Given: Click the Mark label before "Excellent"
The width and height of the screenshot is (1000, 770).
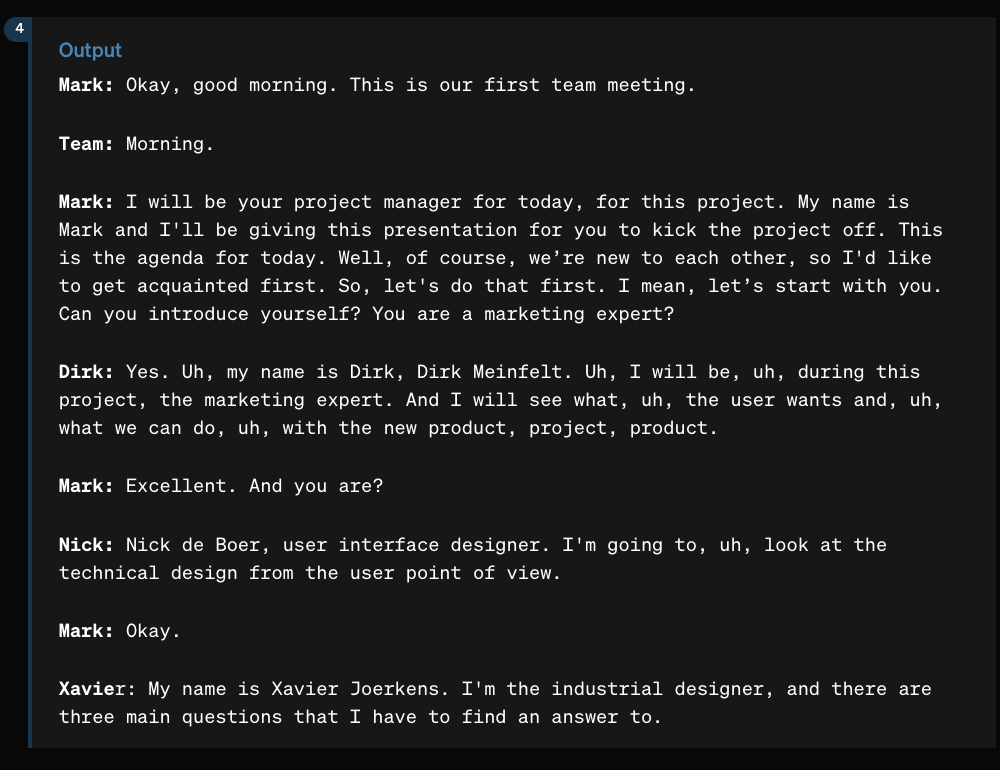Looking at the screenshot, I should (x=86, y=486).
